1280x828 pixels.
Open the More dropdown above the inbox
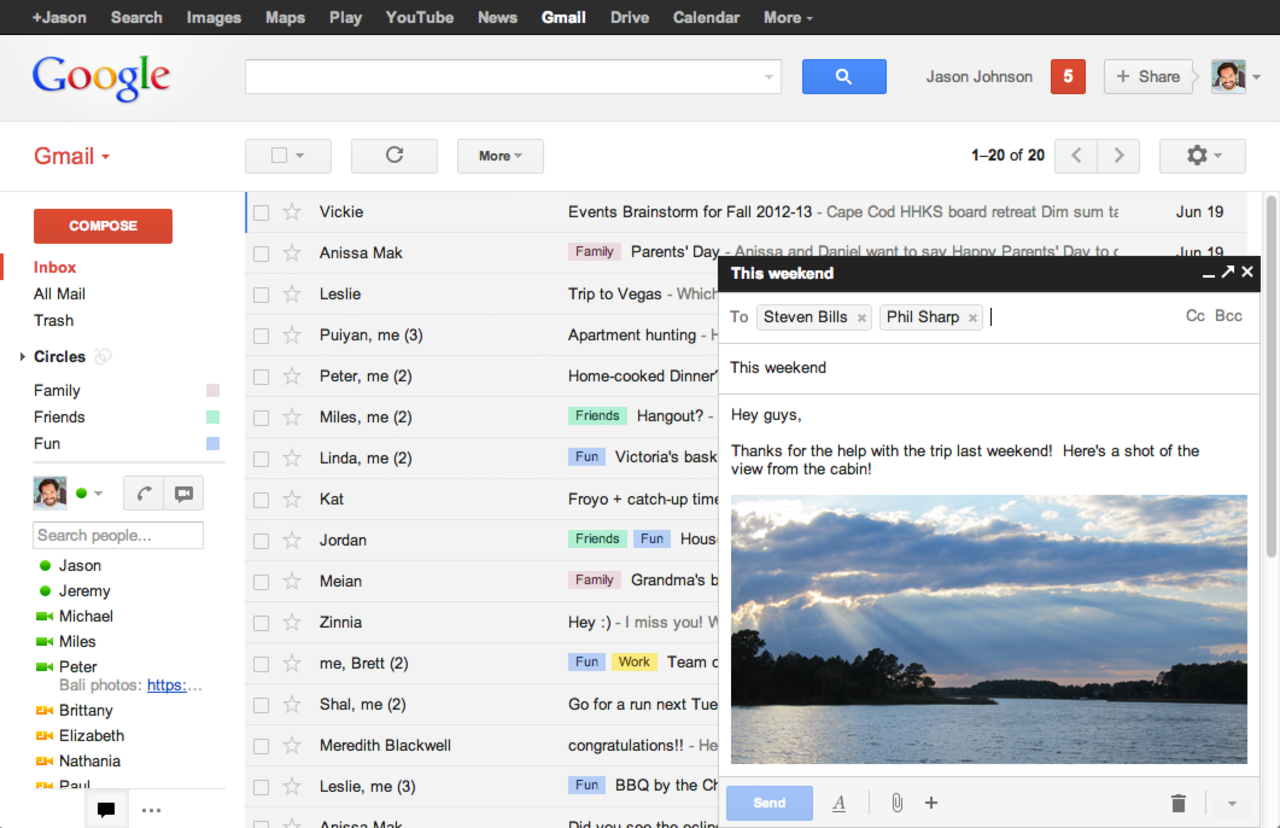click(499, 156)
